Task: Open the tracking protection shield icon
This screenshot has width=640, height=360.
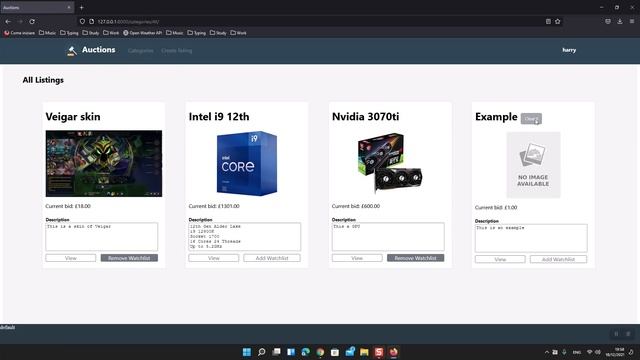Action: tap(82, 21)
